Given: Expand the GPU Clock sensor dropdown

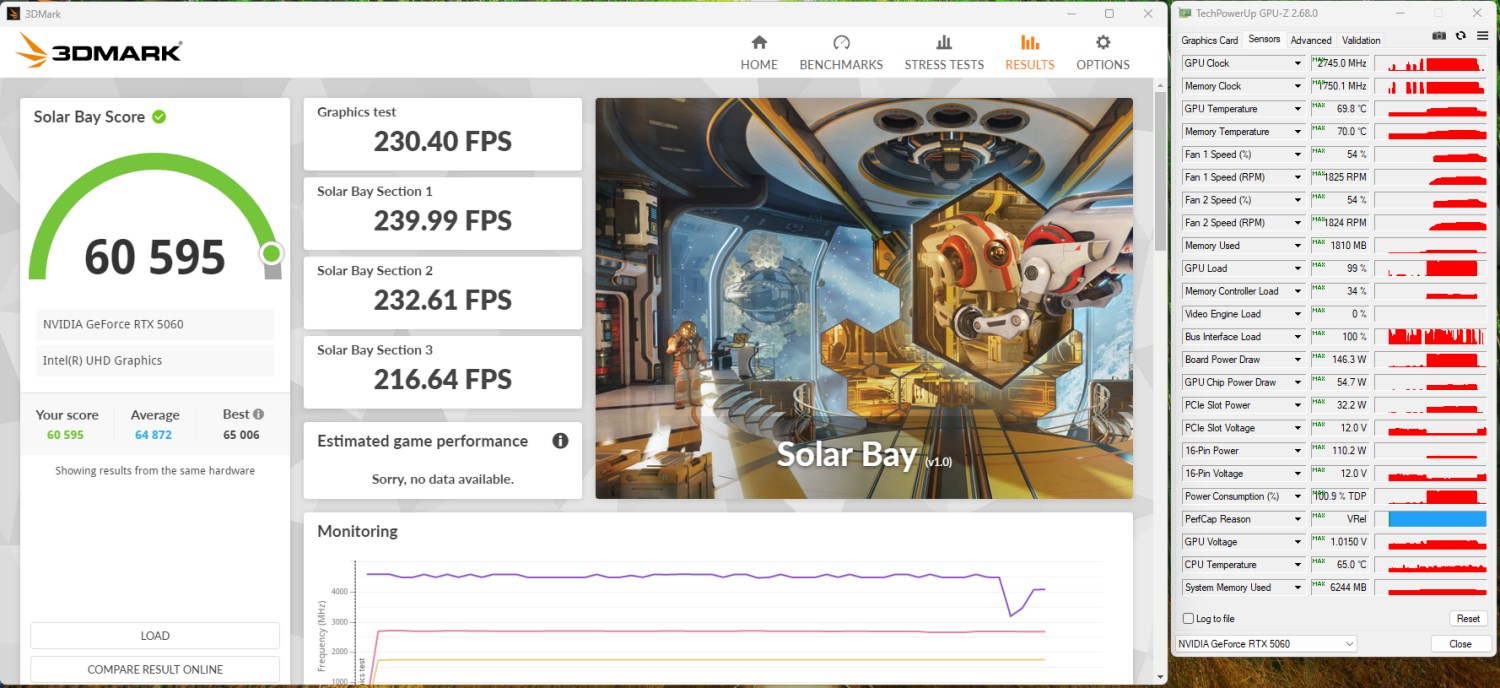Looking at the screenshot, I should pyautogui.click(x=1298, y=63).
